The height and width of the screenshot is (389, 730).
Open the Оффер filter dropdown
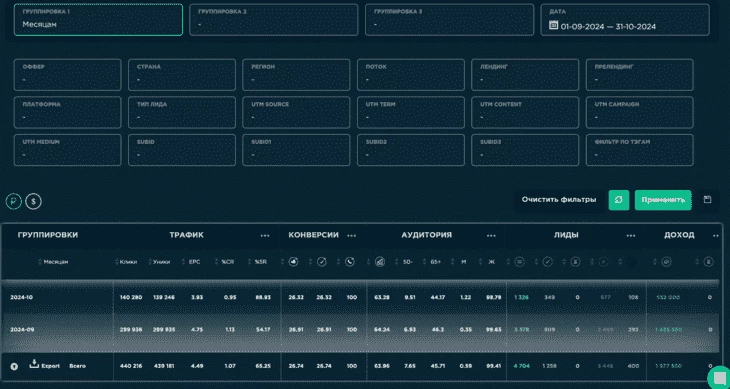click(68, 74)
